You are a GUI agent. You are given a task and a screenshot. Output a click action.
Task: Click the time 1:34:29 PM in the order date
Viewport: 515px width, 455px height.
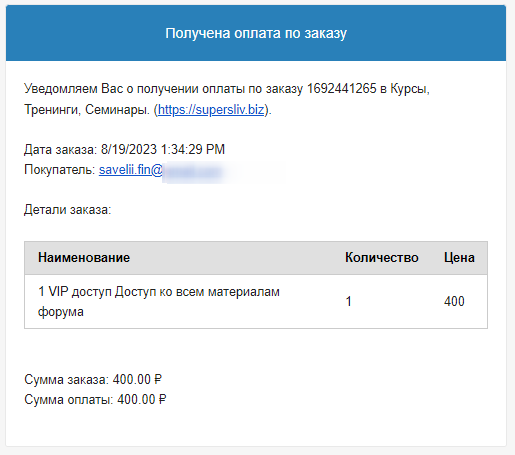tap(193, 149)
